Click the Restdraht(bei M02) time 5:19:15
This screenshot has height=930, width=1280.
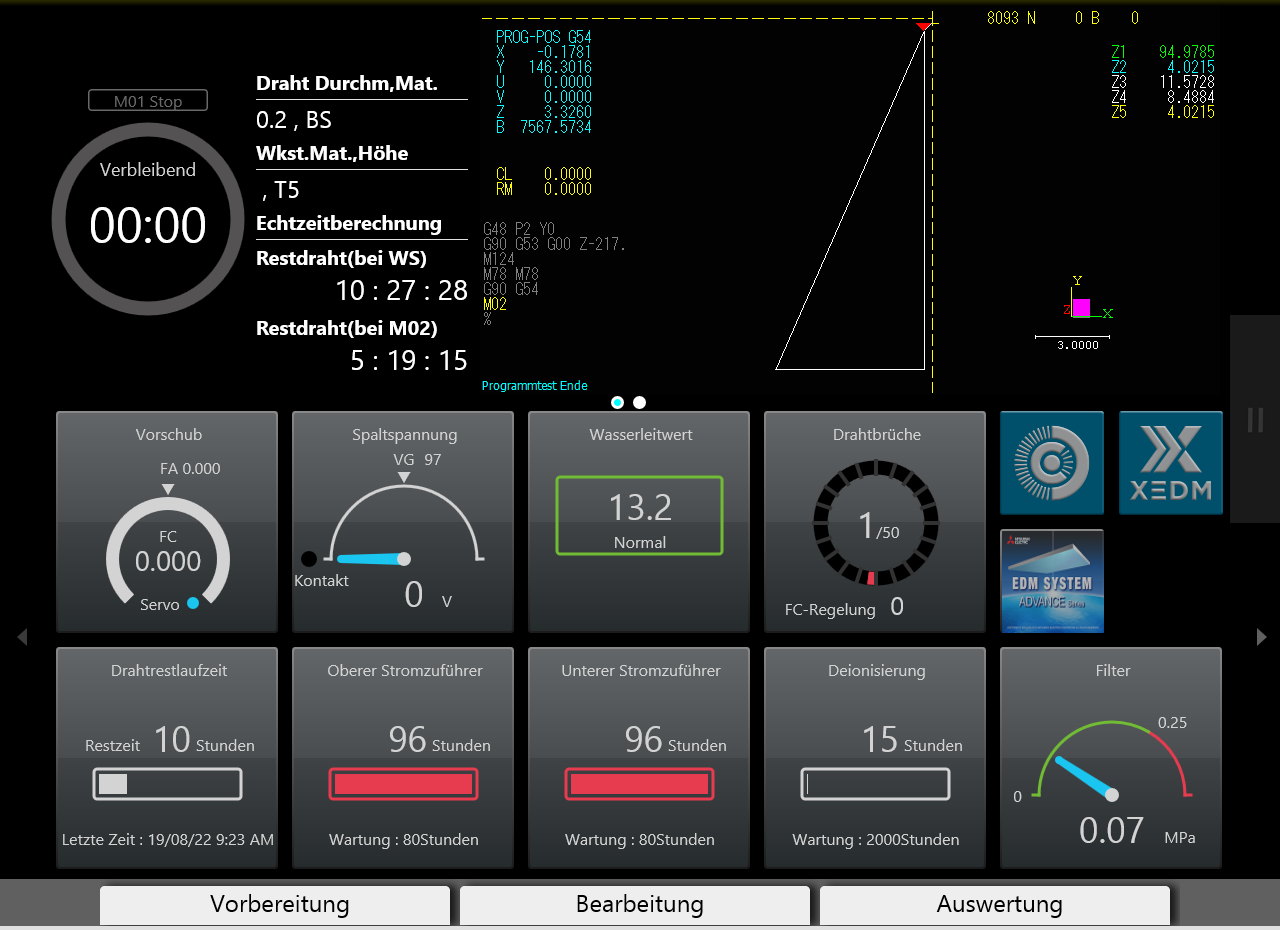click(x=409, y=361)
